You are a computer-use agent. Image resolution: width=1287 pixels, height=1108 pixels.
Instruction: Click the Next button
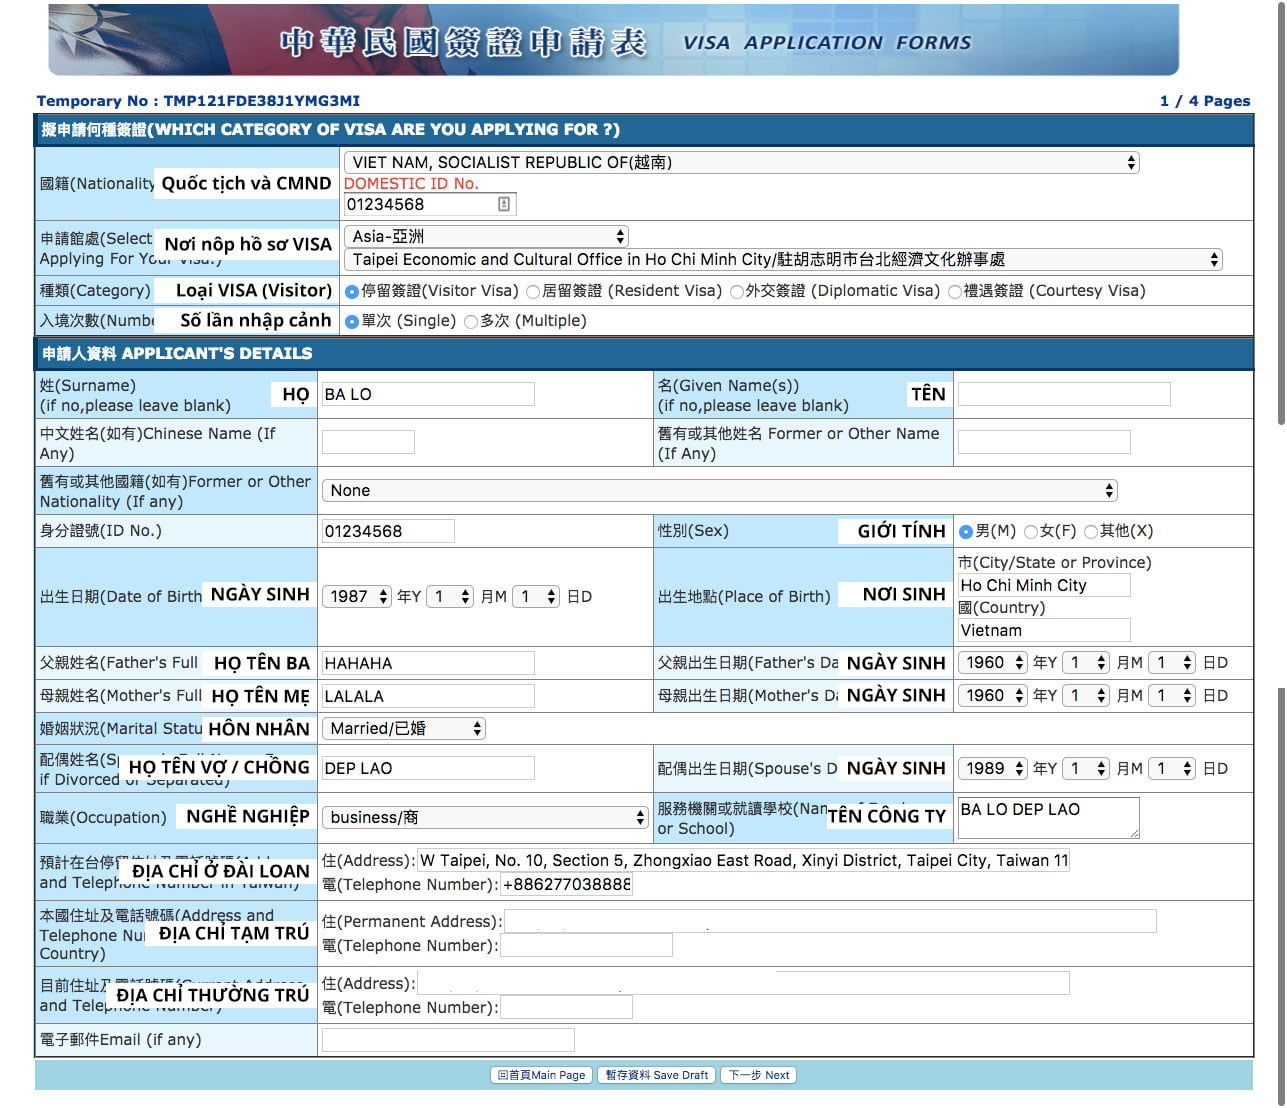coord(759,1075)
